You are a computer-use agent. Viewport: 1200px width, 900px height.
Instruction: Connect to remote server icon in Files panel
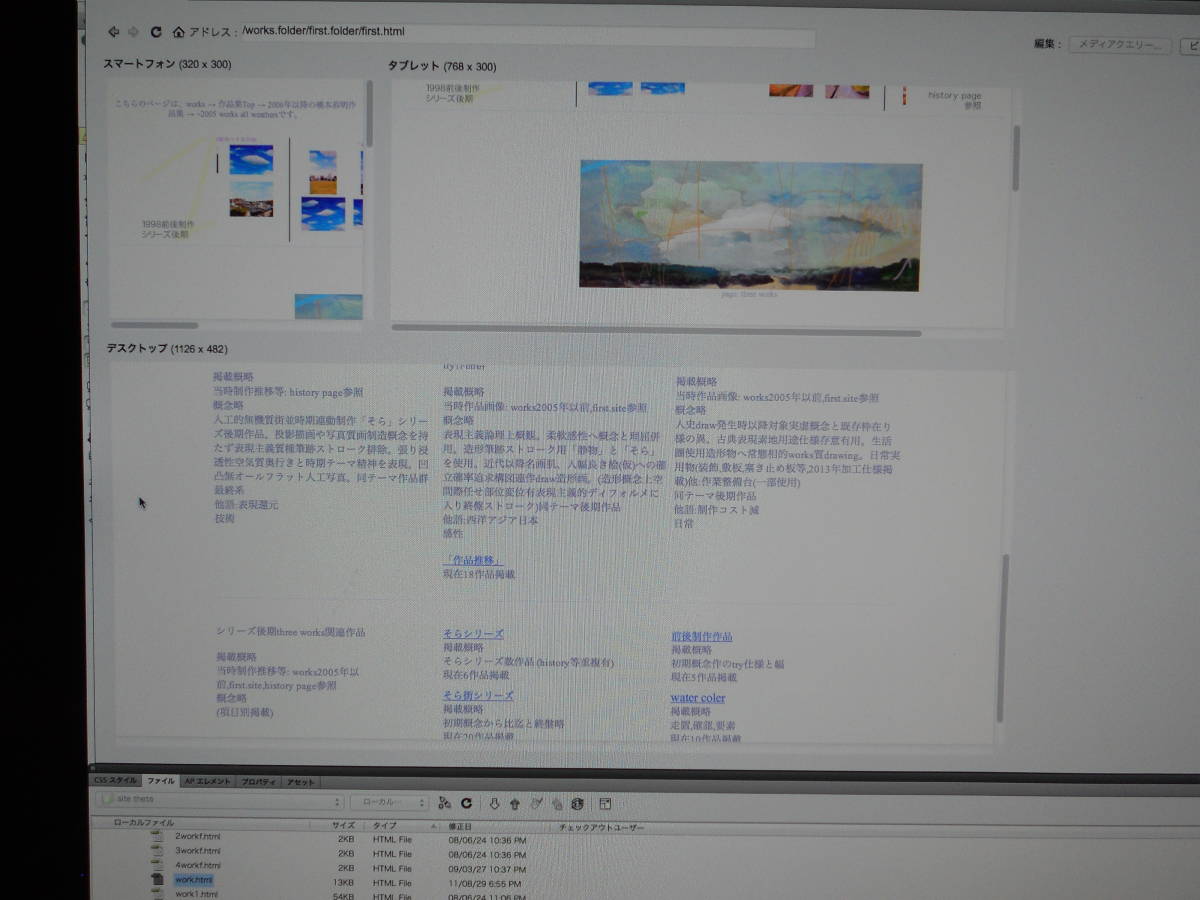coord(445,803)
